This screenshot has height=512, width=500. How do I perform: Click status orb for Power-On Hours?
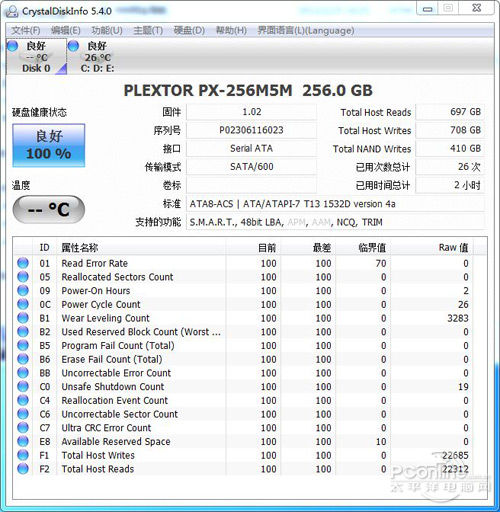[x=23, y=290]
